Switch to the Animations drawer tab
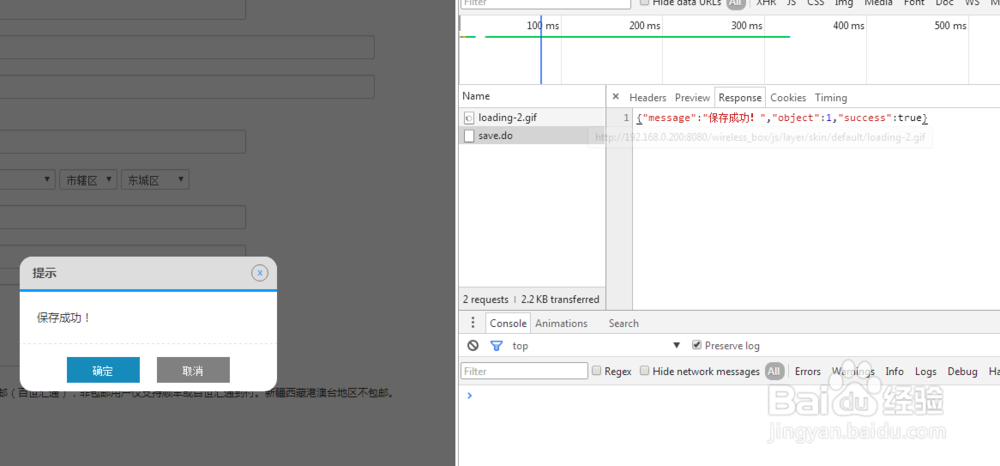Screen dimensions: 1000x466 (x=561, y=323)
